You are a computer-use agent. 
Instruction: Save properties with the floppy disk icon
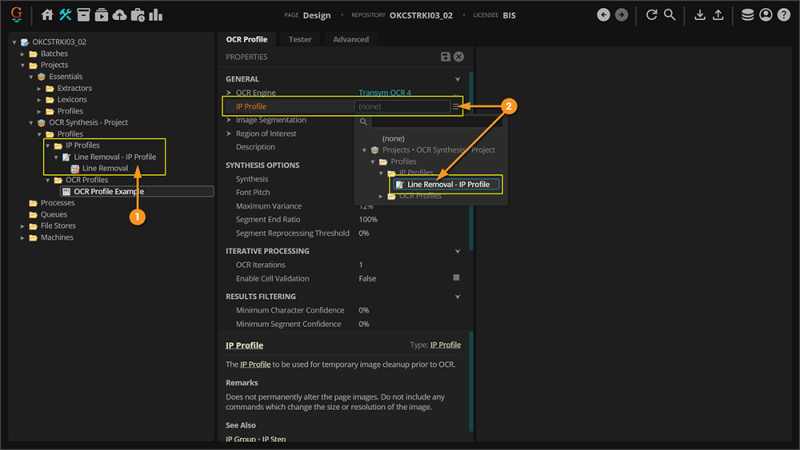(x=446, y=58)
